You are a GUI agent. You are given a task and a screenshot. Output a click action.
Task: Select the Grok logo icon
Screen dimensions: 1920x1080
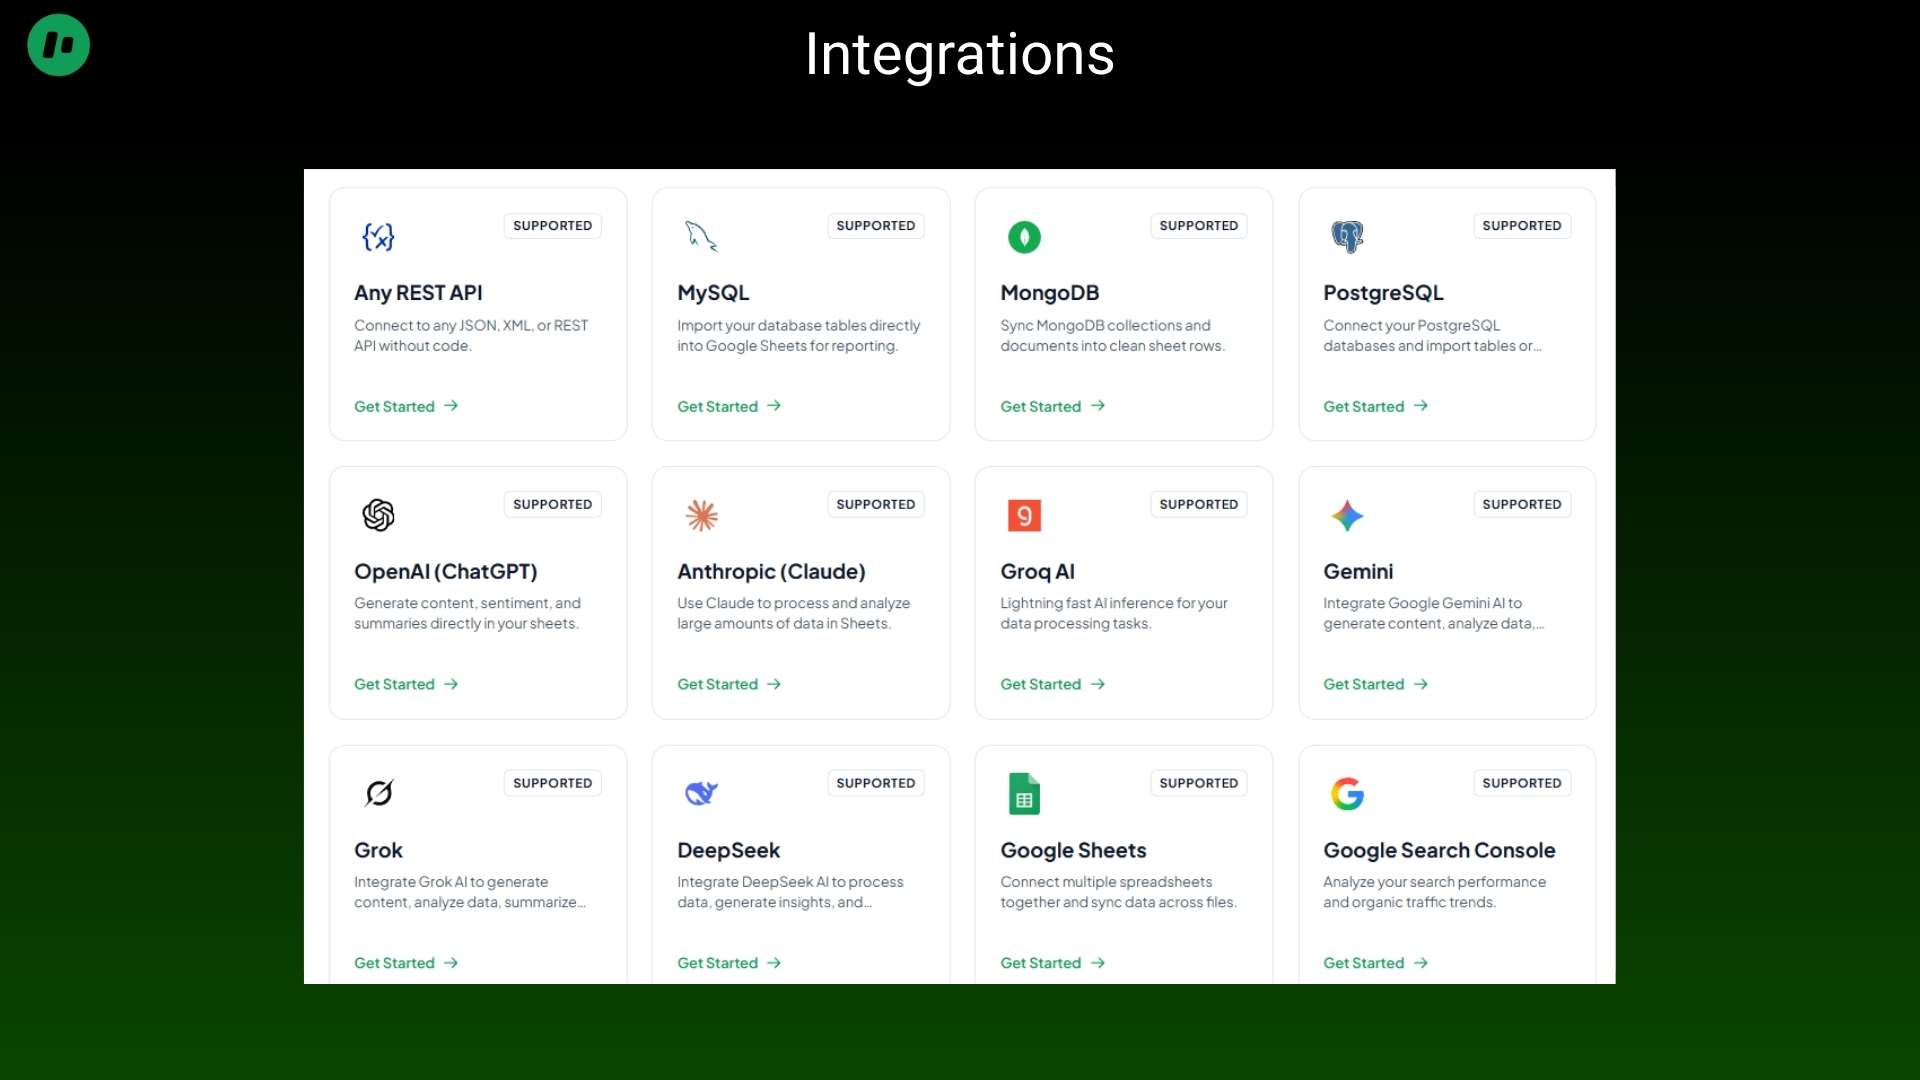(x=378, y=793)
